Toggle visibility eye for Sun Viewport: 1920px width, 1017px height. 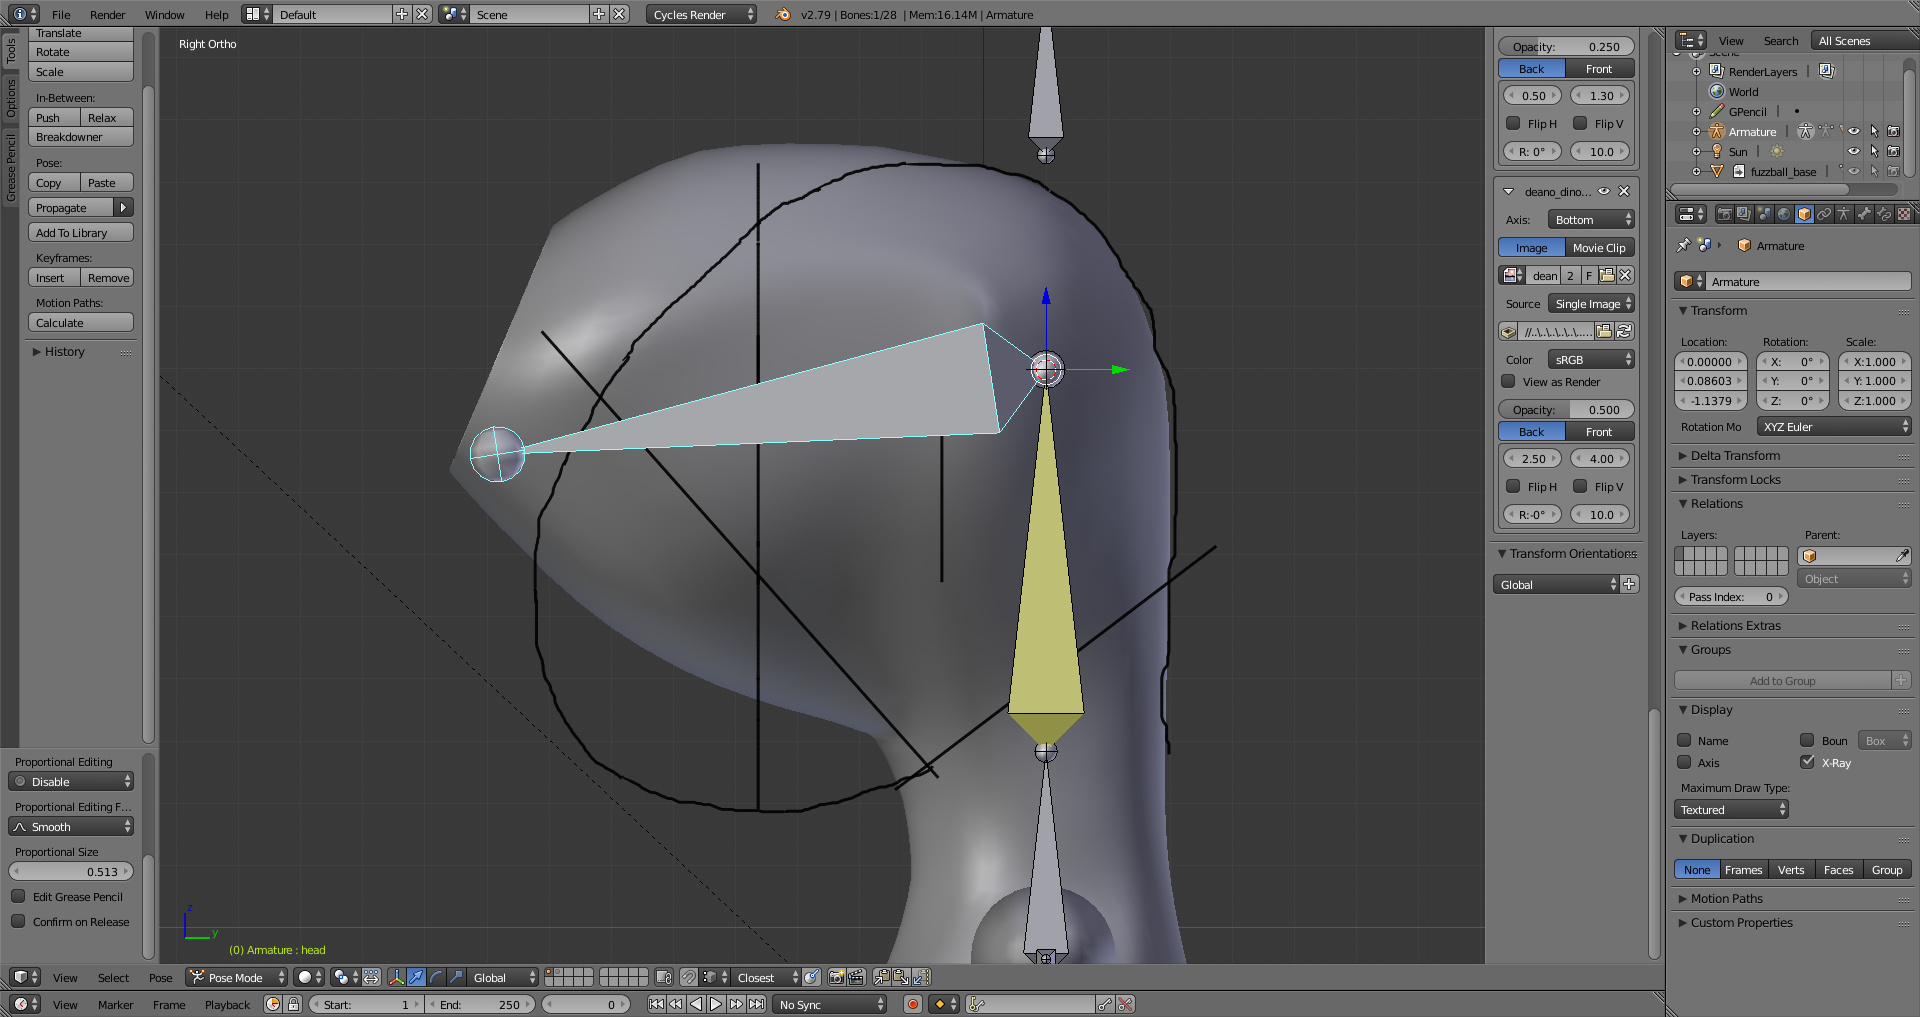pos(1854,152)
